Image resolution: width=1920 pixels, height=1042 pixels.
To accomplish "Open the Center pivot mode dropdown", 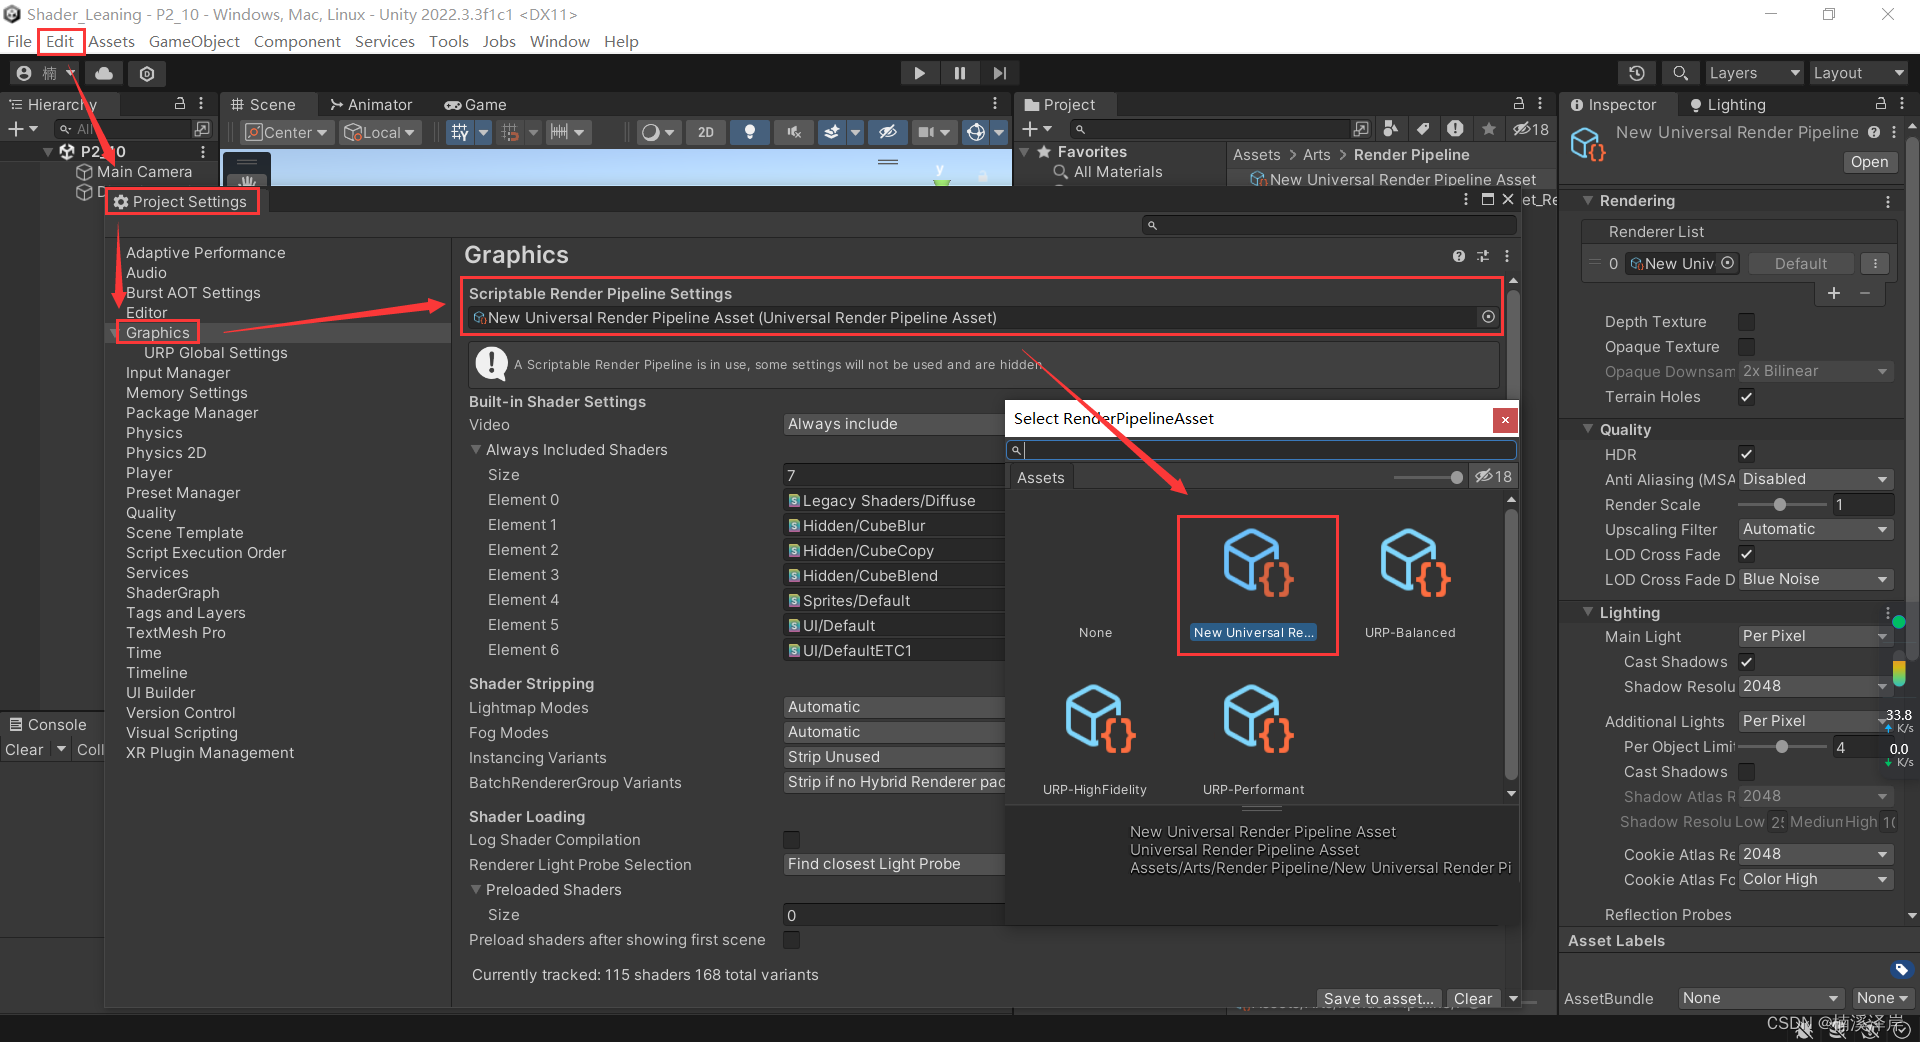I will (x=287, y=132).
